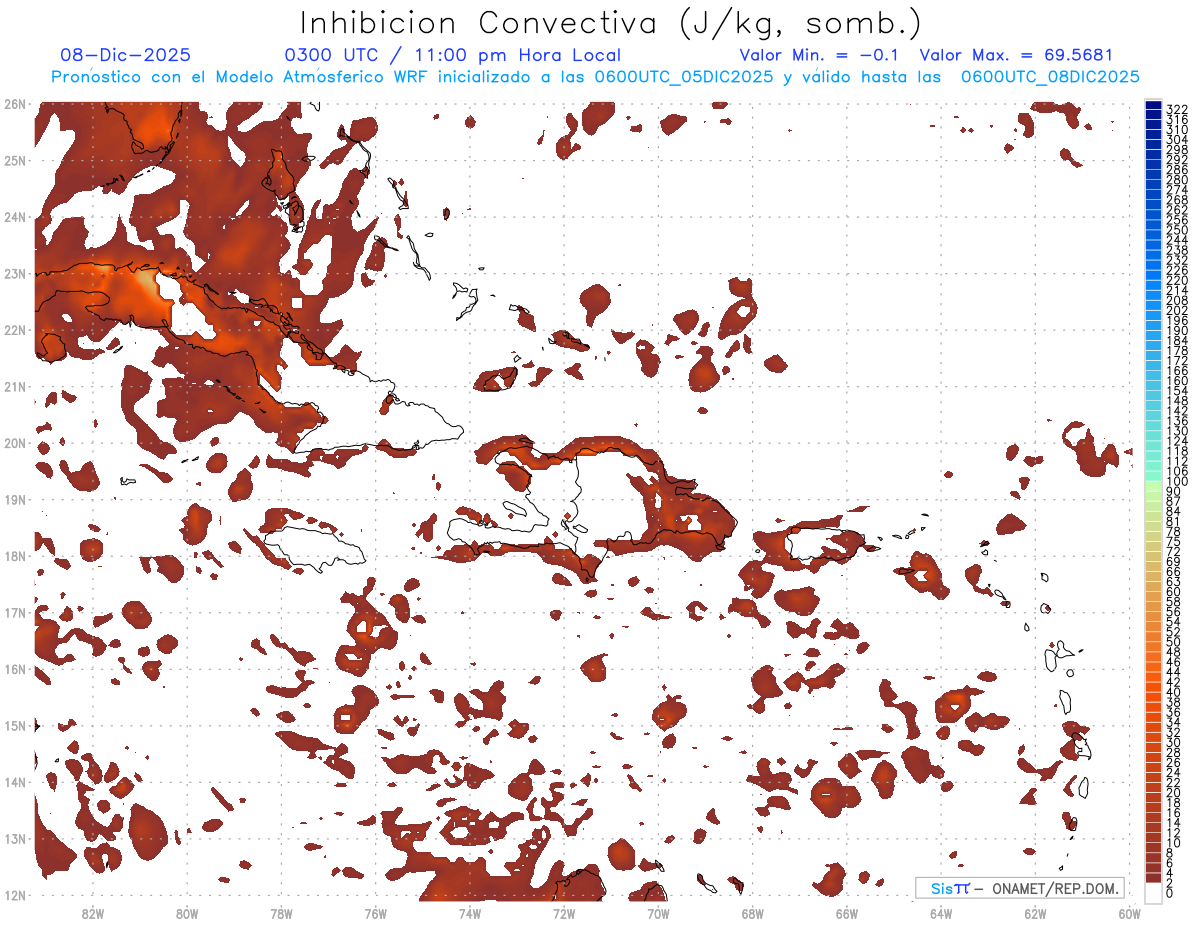Click the '24N' latitude label

(15, 217)
